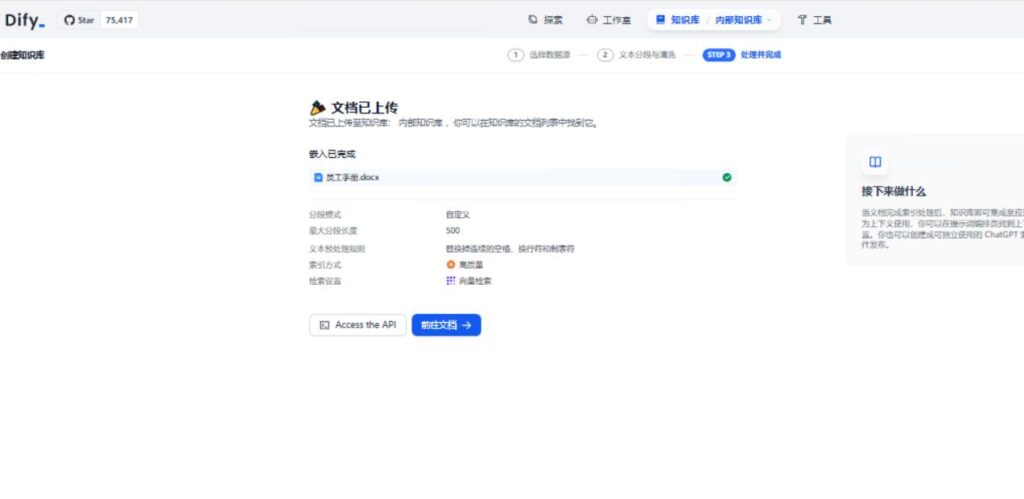Click the book icon in the side panel

pos(874,162)
